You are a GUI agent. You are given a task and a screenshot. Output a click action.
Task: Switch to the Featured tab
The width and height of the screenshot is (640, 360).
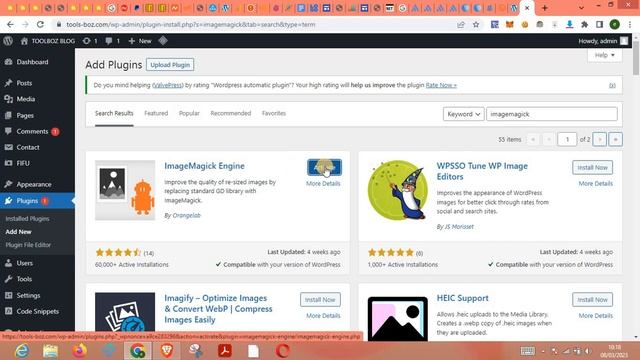[156, 113]
